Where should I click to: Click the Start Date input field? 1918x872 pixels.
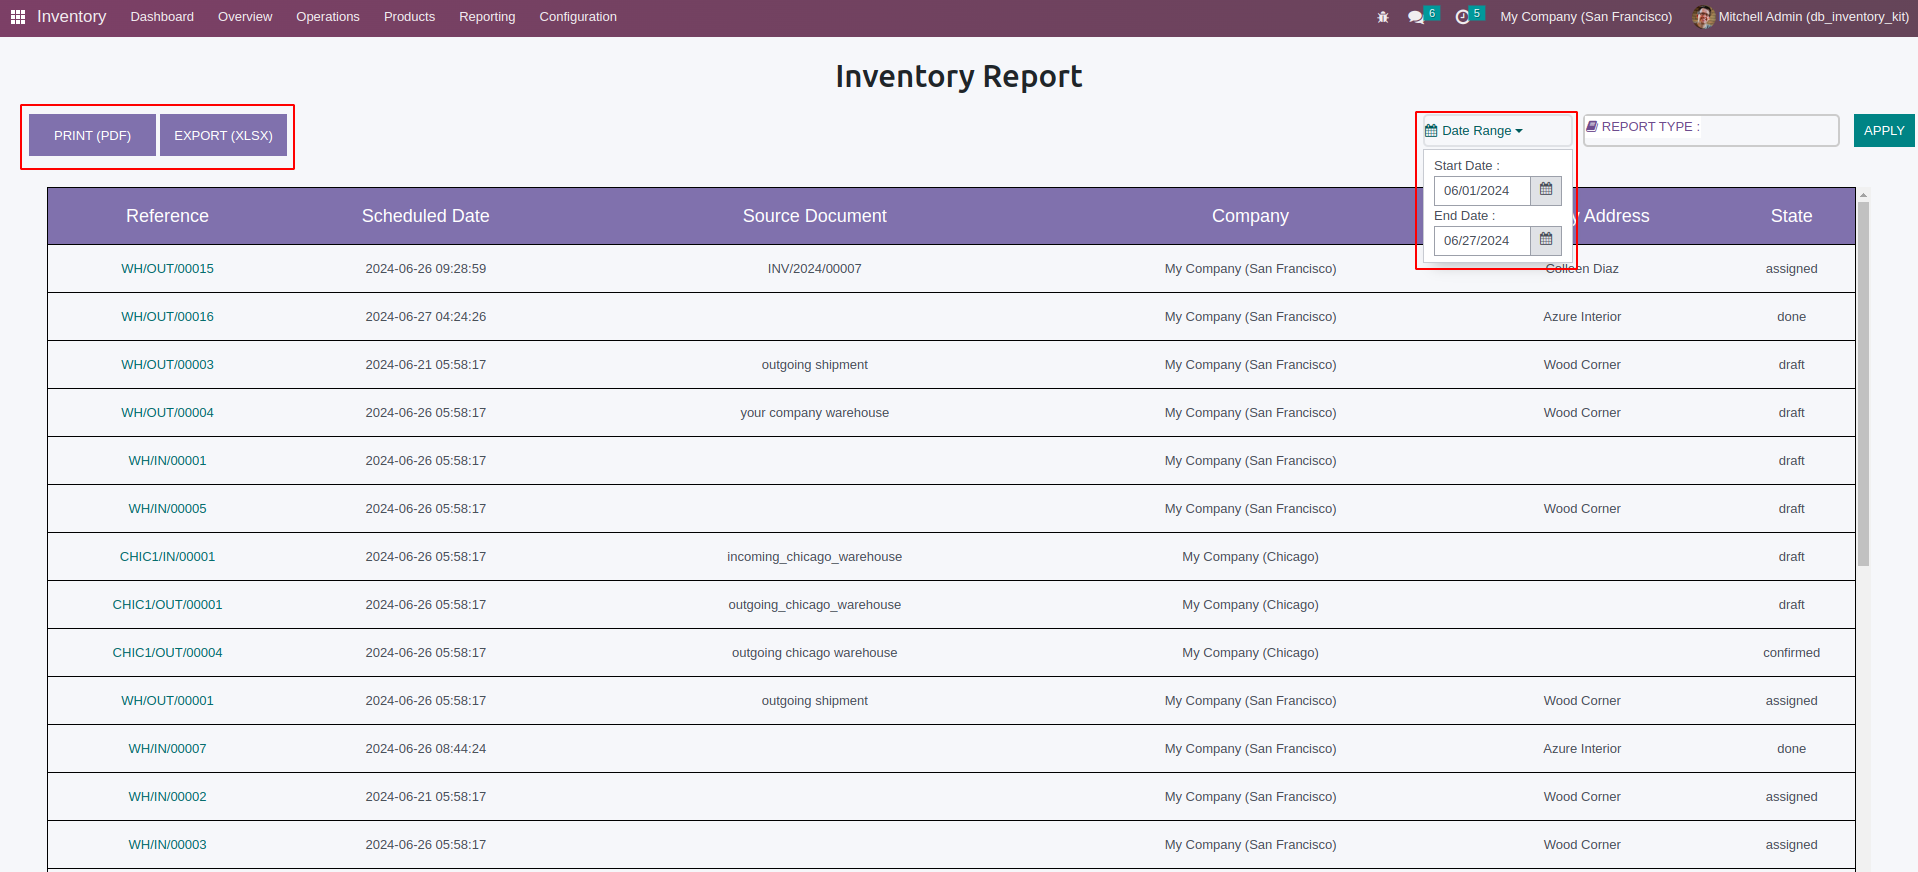[1482, 191]
